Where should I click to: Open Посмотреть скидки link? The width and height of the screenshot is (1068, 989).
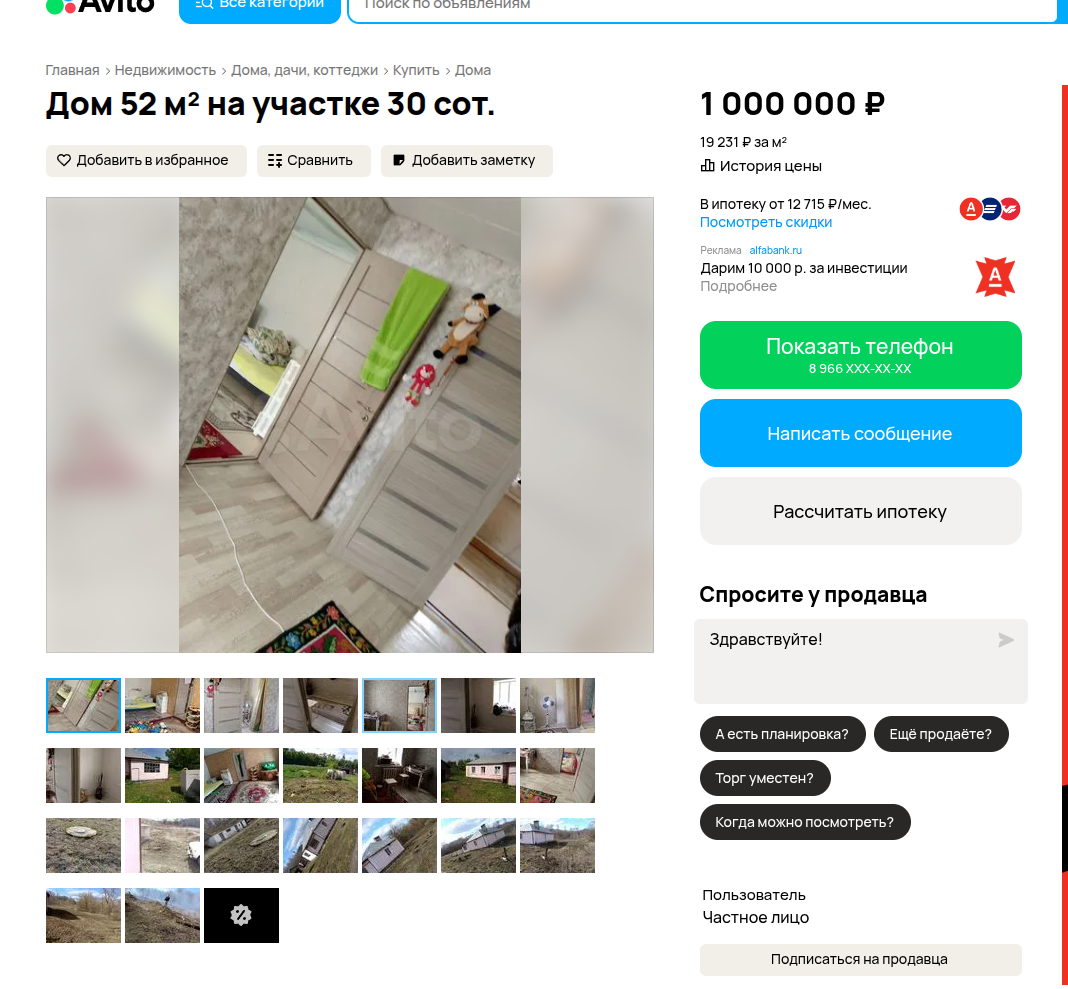click(x=766, y=222)
